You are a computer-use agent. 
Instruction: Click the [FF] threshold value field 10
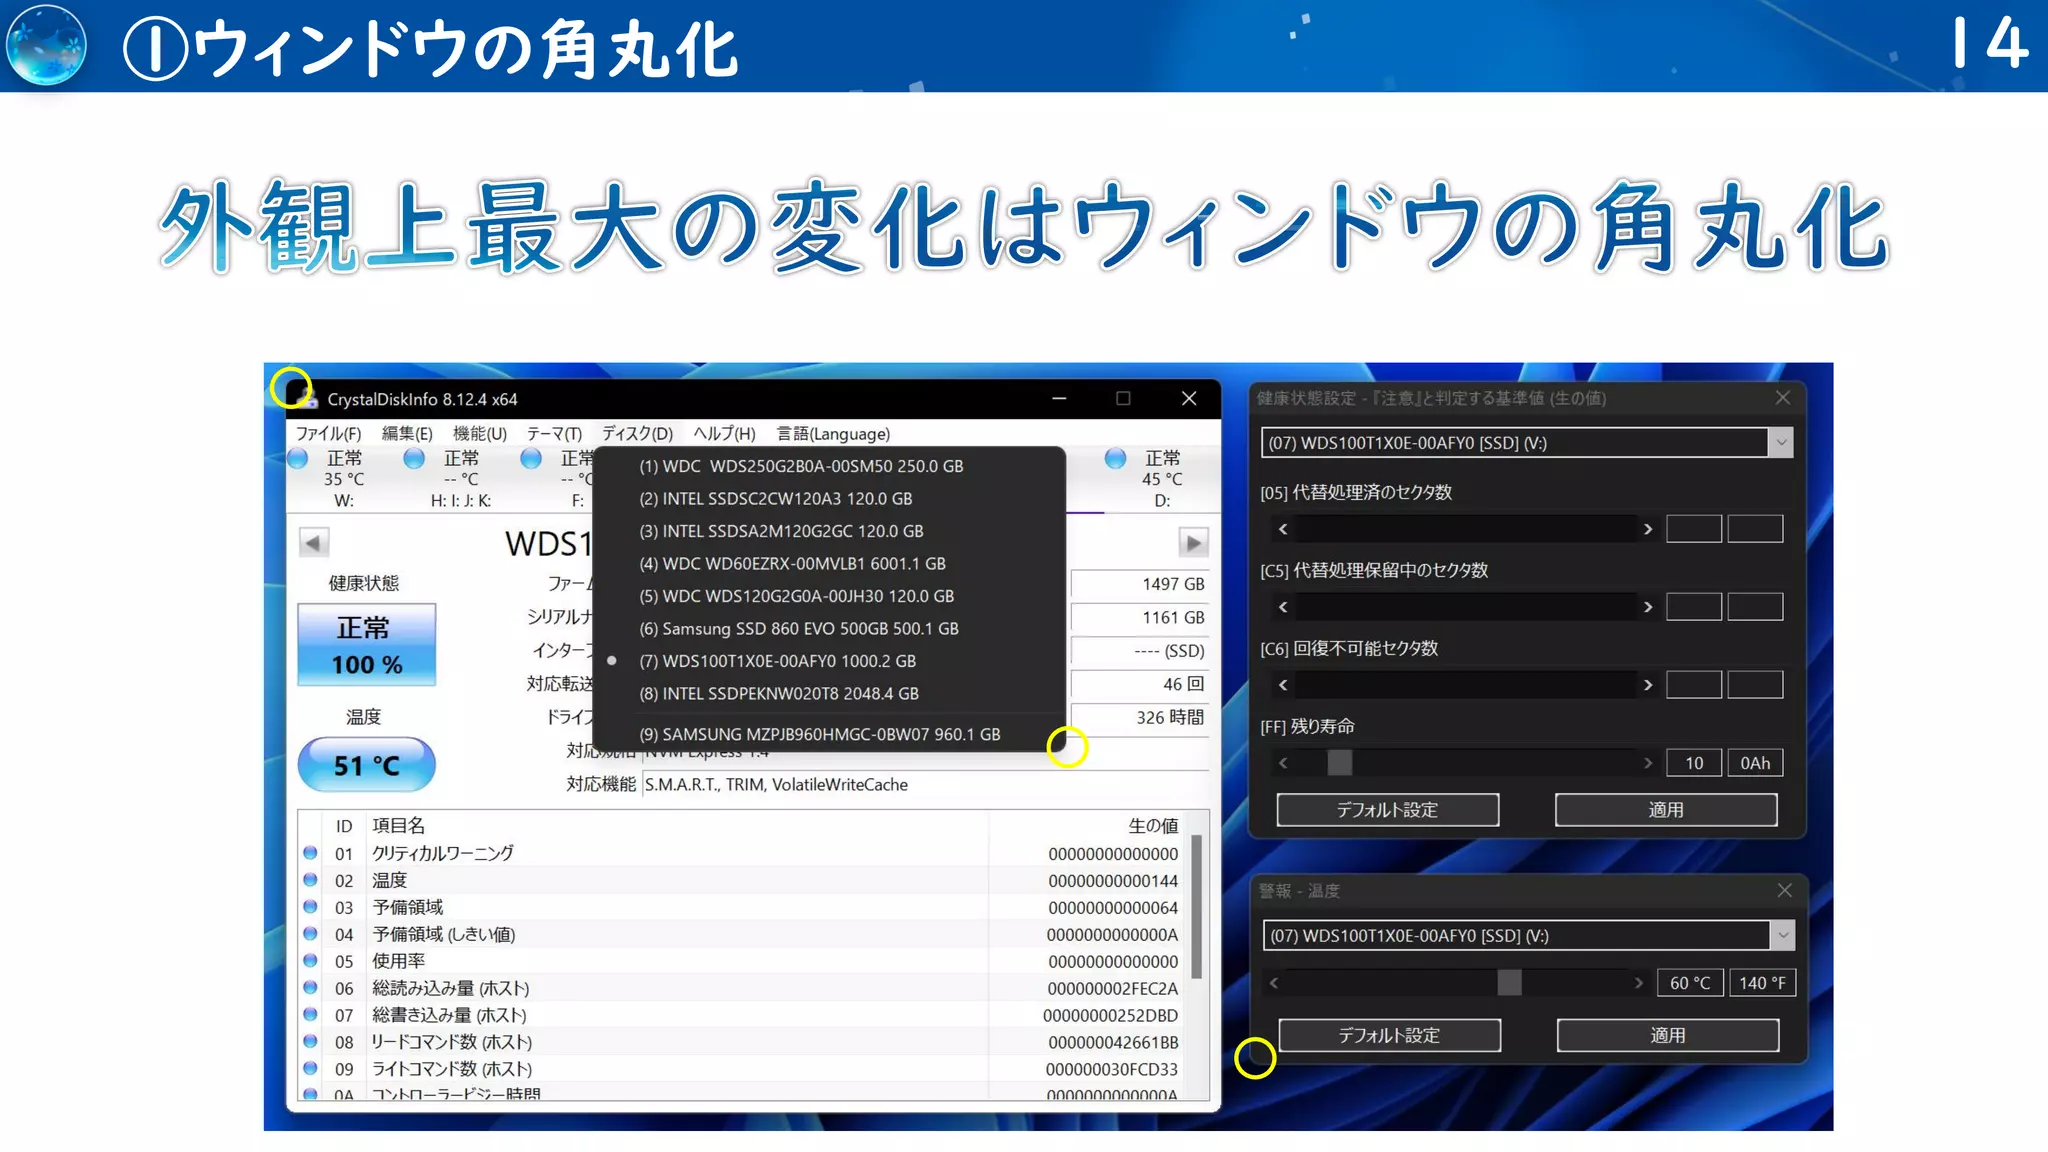pos(1694,763)
